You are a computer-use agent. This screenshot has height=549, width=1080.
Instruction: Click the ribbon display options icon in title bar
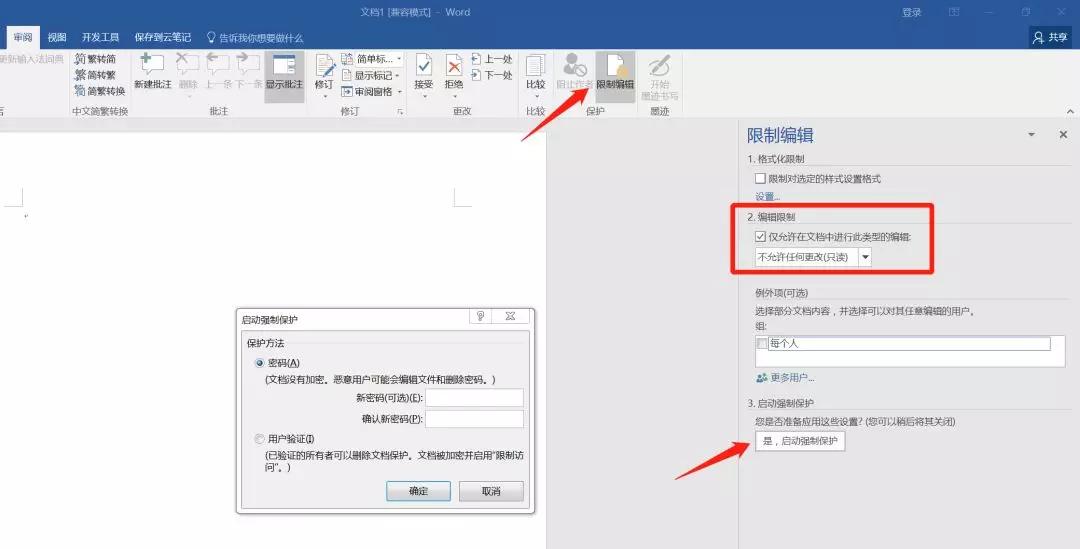click(954, 12)
